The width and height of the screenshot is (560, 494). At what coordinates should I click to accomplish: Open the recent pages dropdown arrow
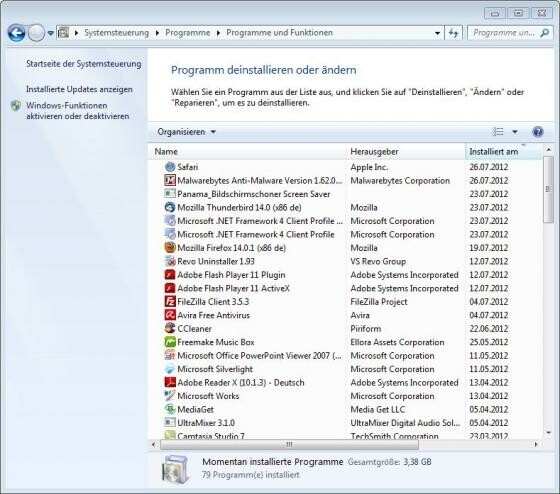click(x=50, y=33)
